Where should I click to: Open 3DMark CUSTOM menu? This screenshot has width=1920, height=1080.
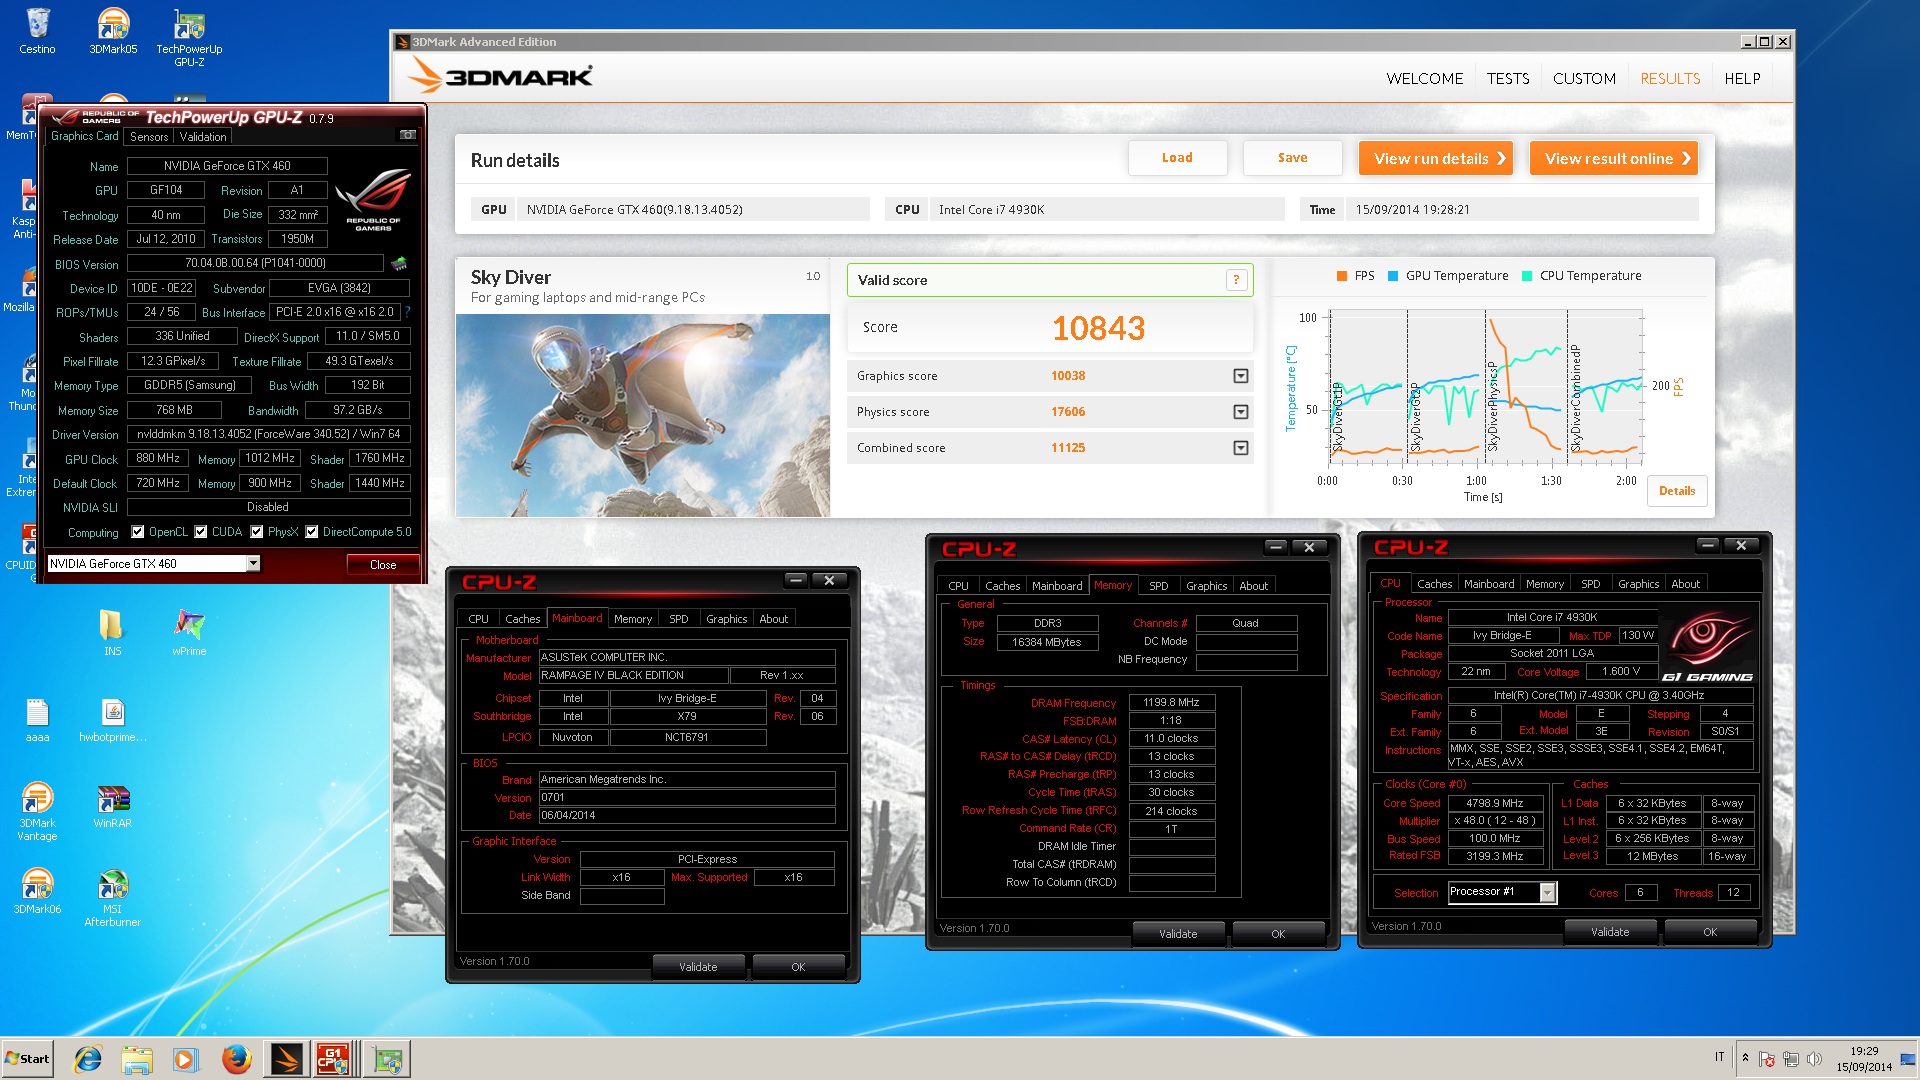point(1584,79)
